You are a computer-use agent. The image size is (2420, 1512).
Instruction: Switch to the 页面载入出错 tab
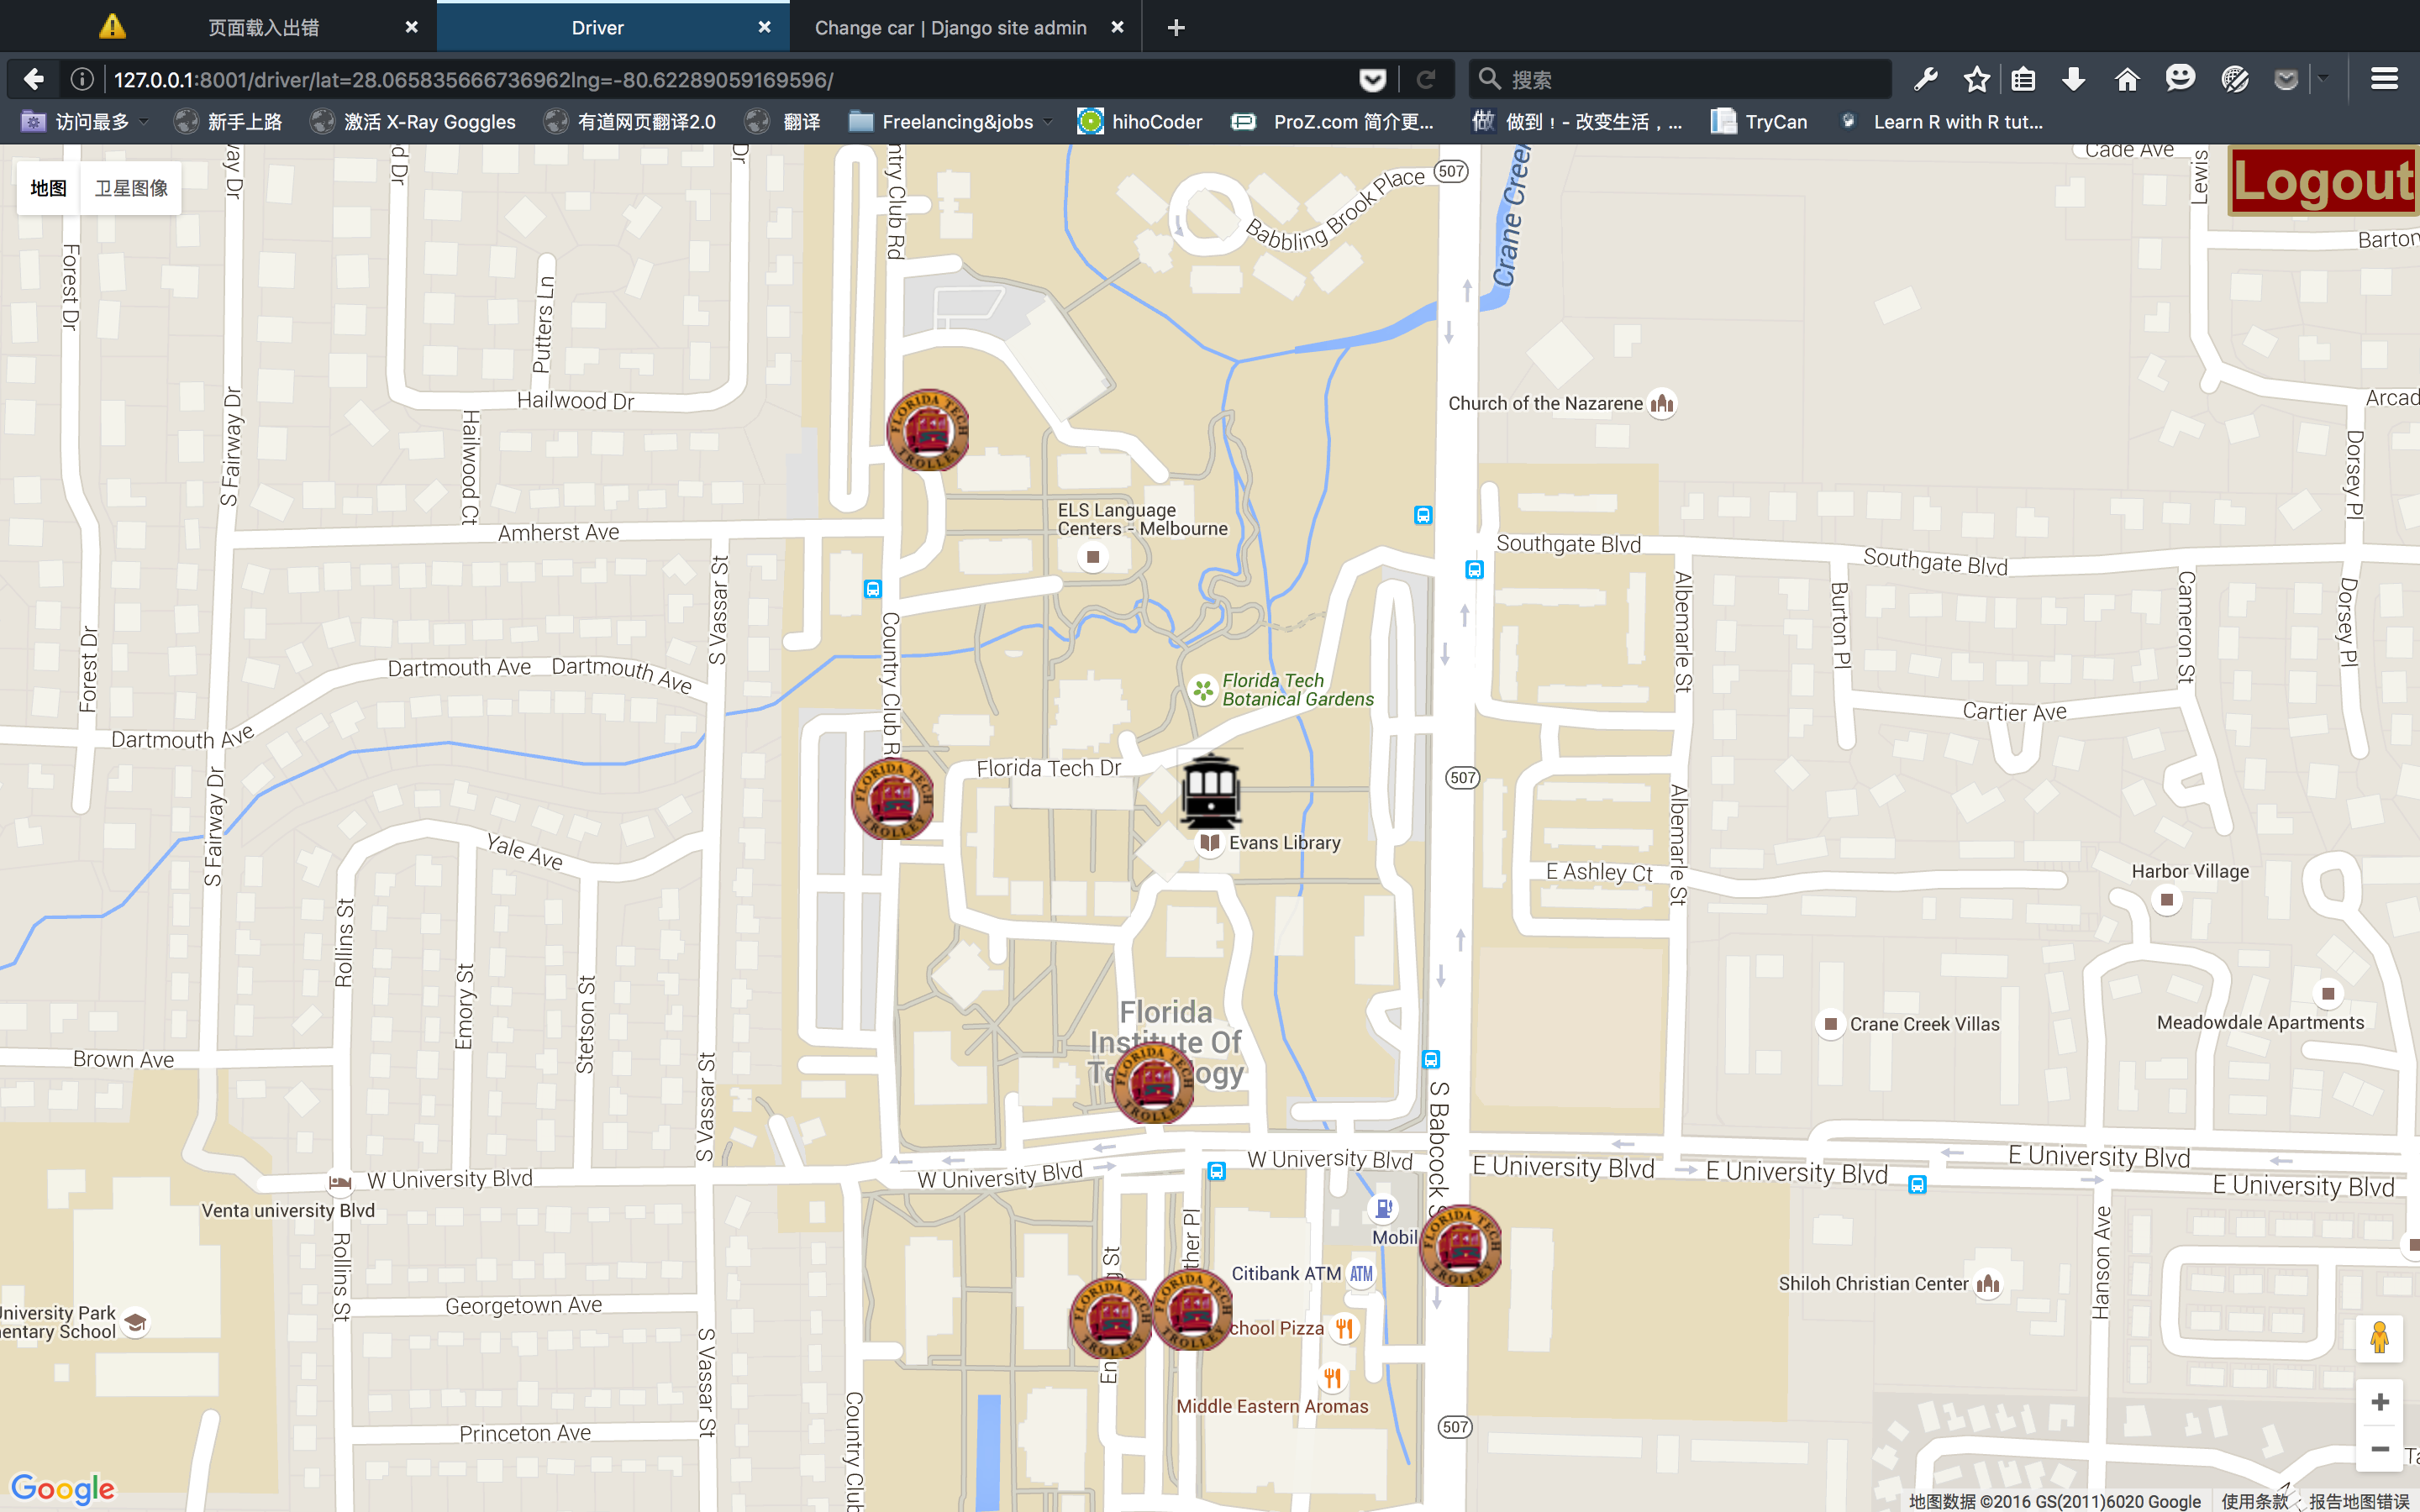click(263, 28)
